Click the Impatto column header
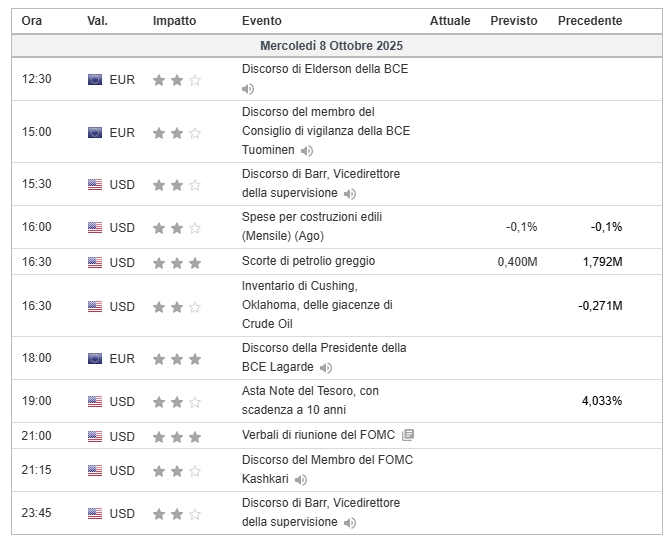The height and width of the screenshot is (546, 672). pyautogui.click(x=174, y=21)
